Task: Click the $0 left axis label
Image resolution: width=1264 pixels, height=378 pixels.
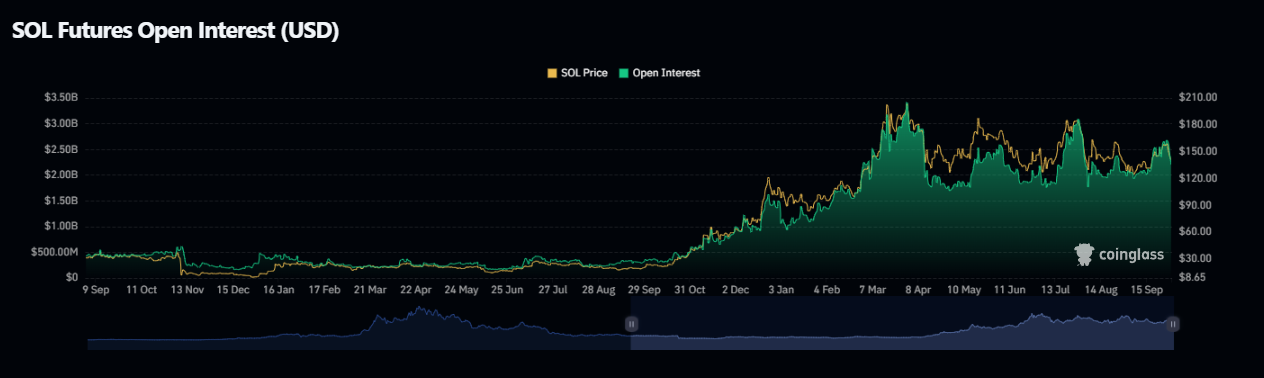Action: (x=71, y=277)
